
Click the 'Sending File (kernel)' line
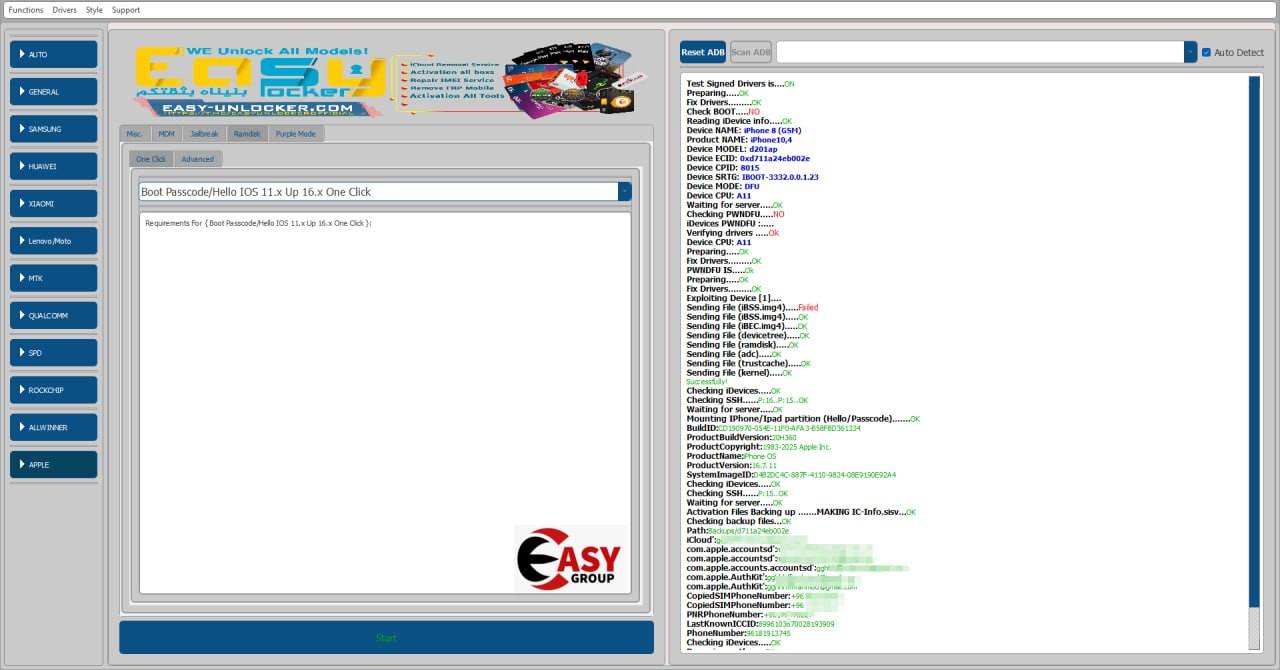pyautogui.click(x=739, y=373)
